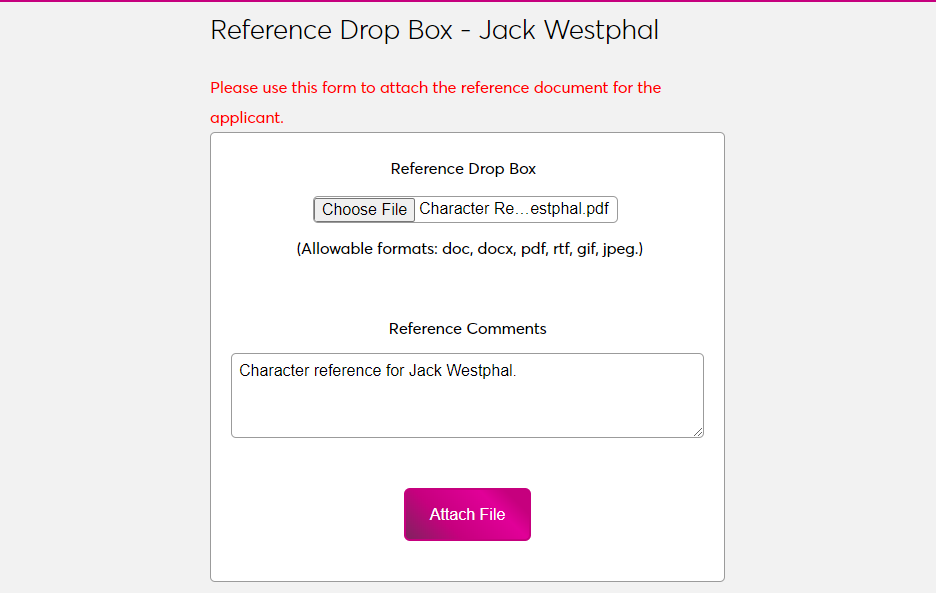This screenshot has height=593, width=936.
Task: Click the Reference Comments label
Action: (467, 329)
